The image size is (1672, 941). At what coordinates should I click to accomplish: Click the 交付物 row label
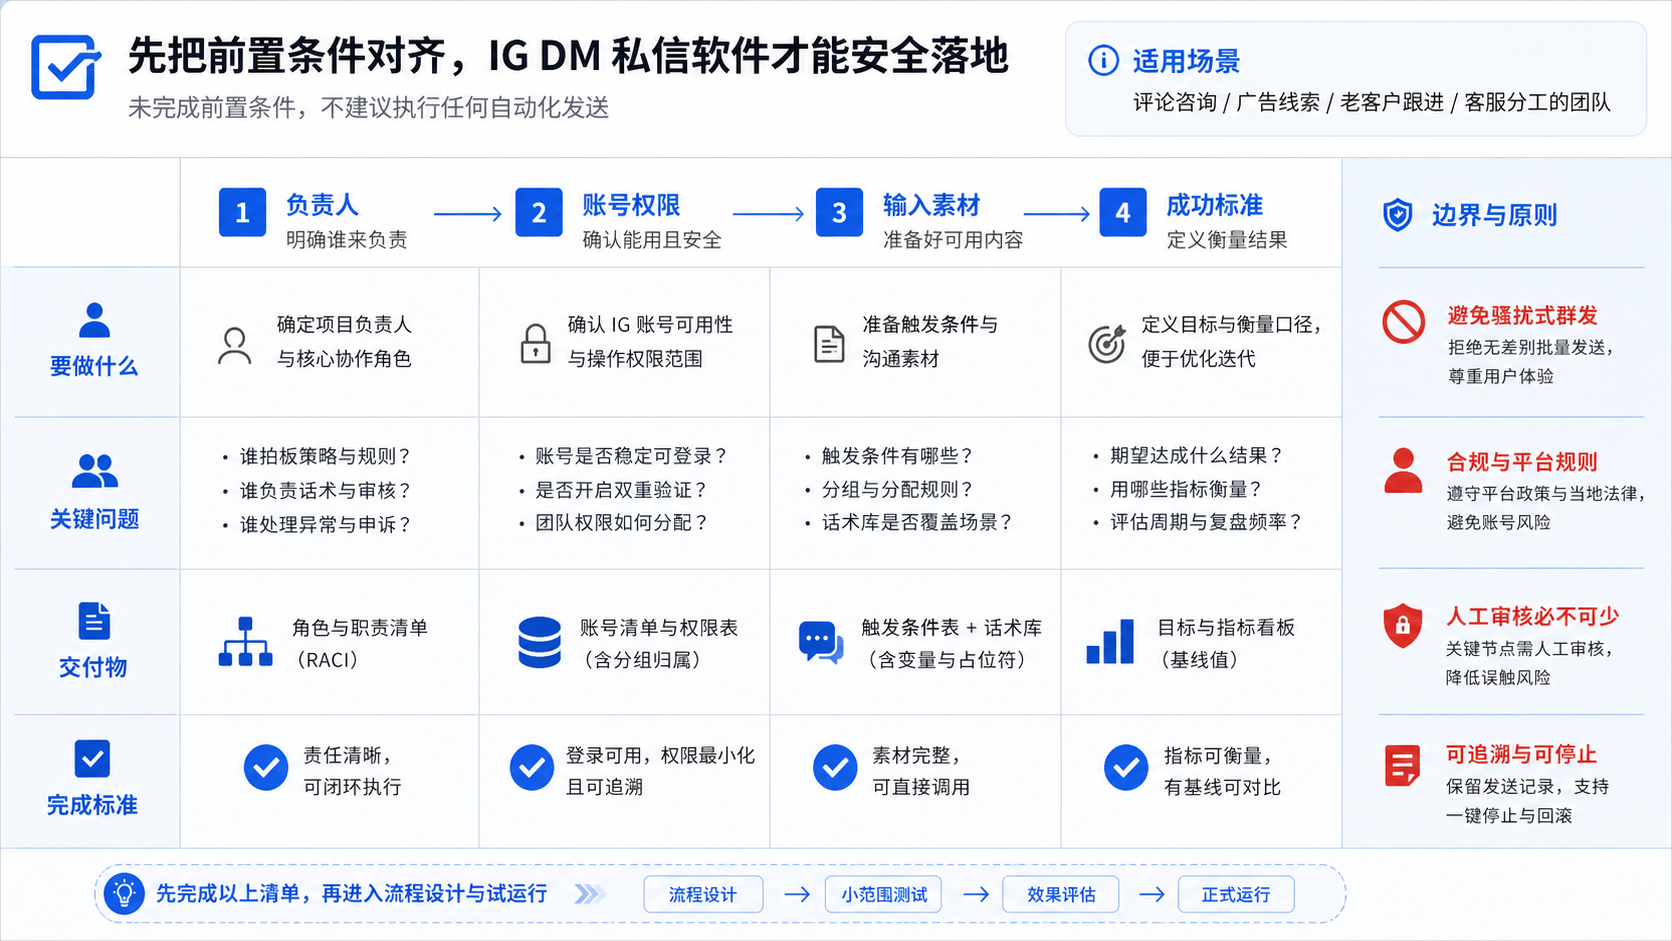pos(93,667)
